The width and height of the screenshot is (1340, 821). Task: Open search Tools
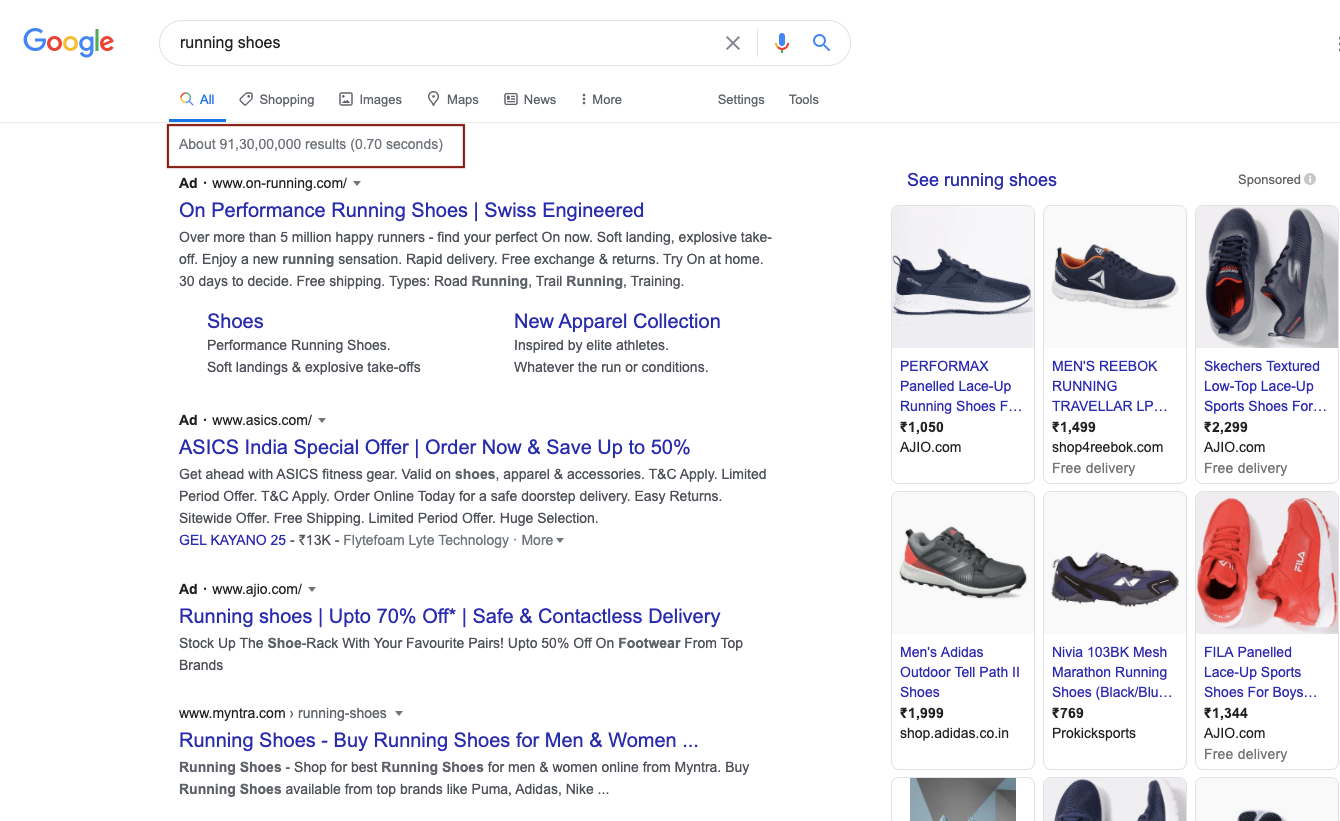point(804,99)
